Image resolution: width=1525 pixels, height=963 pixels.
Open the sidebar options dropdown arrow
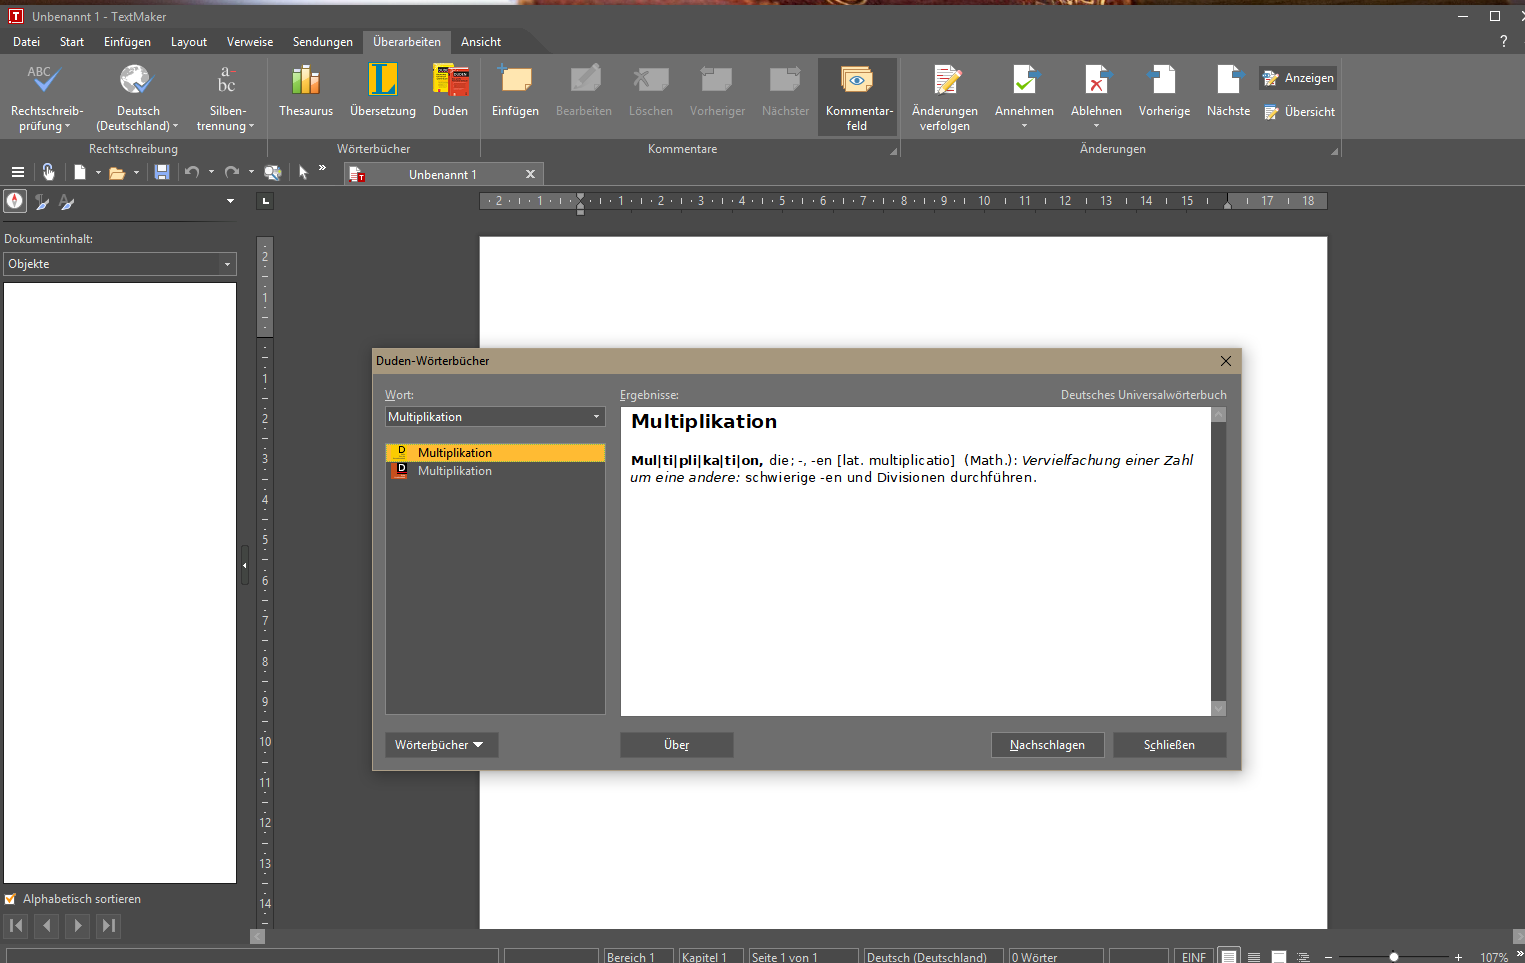pos(230,201)
